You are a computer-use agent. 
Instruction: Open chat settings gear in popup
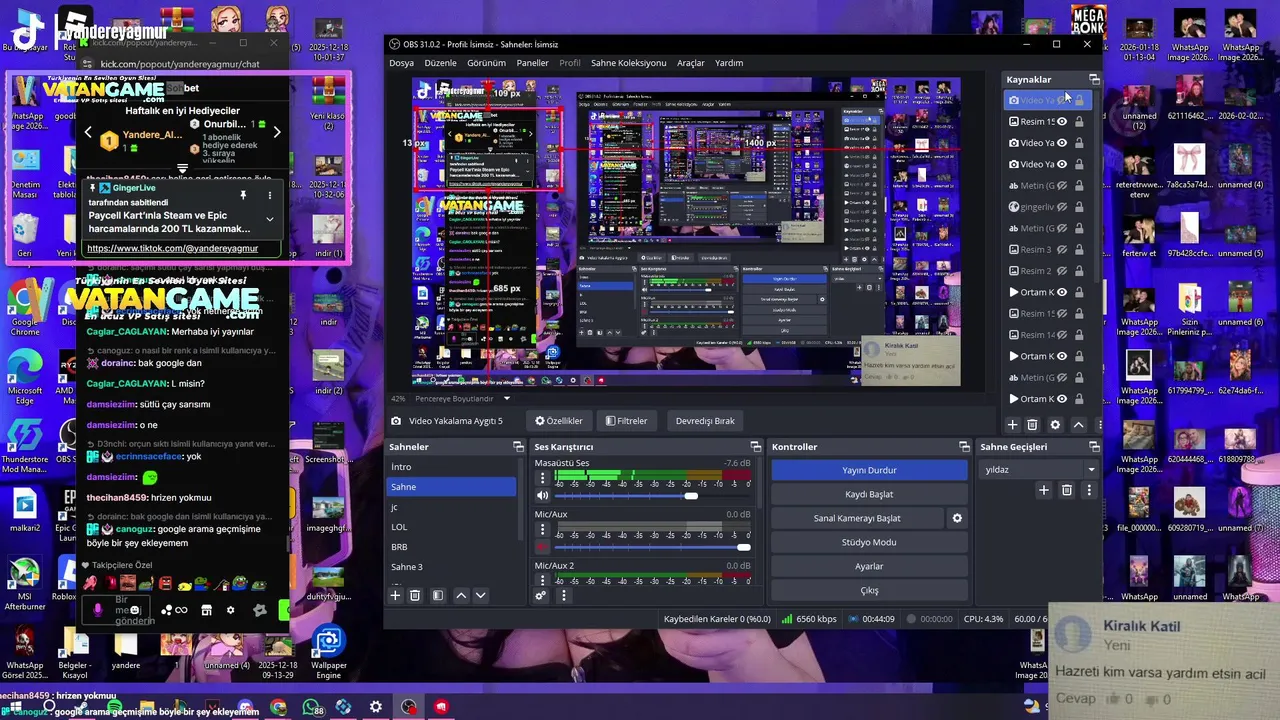[231, 610]
